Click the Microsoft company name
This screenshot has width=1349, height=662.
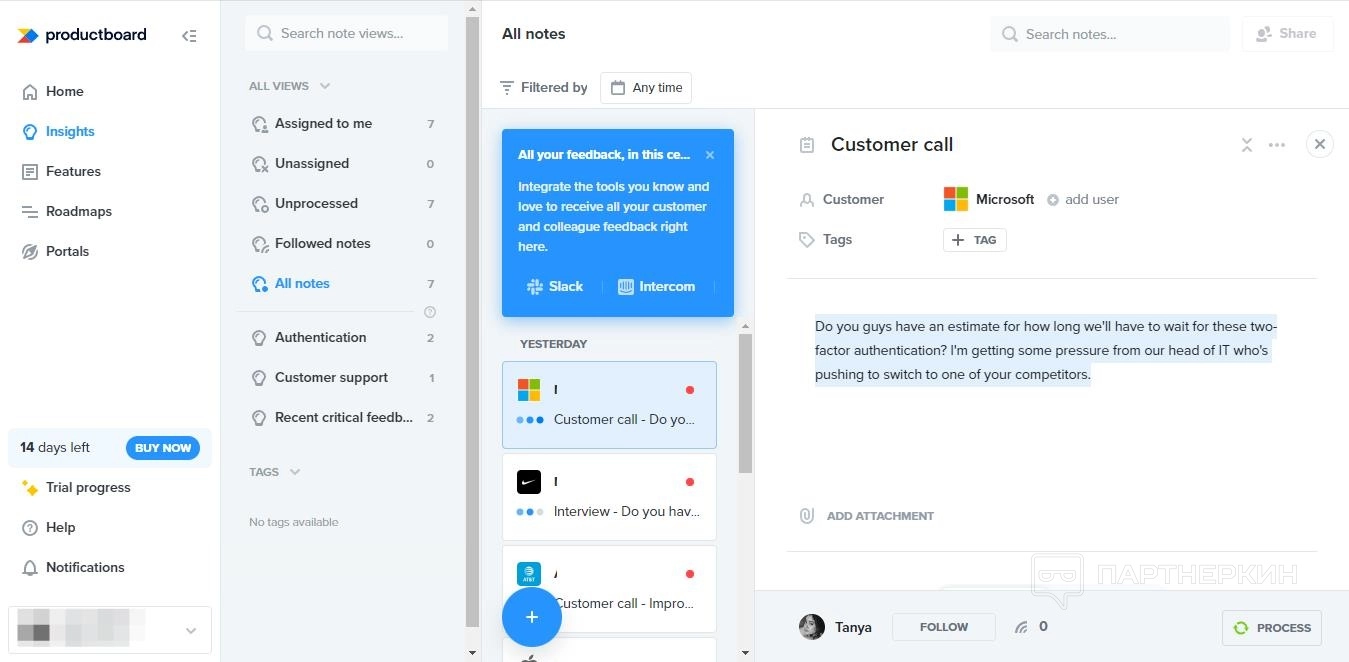coord(1005,199)
